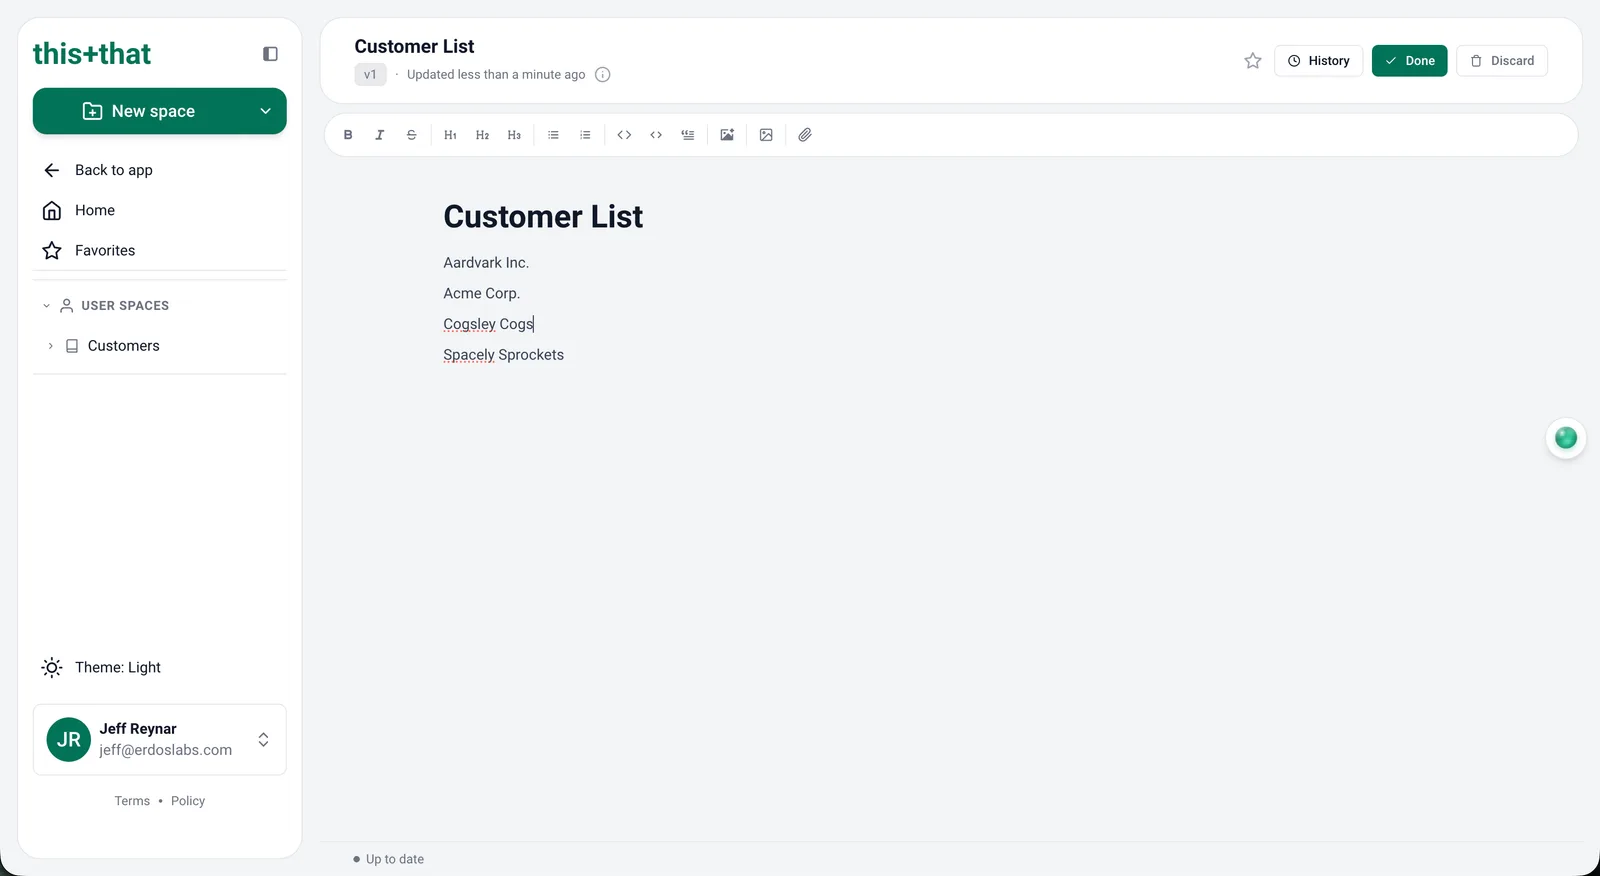Insert a blockquote
1600x876 pixels.
tap(688, 135)
